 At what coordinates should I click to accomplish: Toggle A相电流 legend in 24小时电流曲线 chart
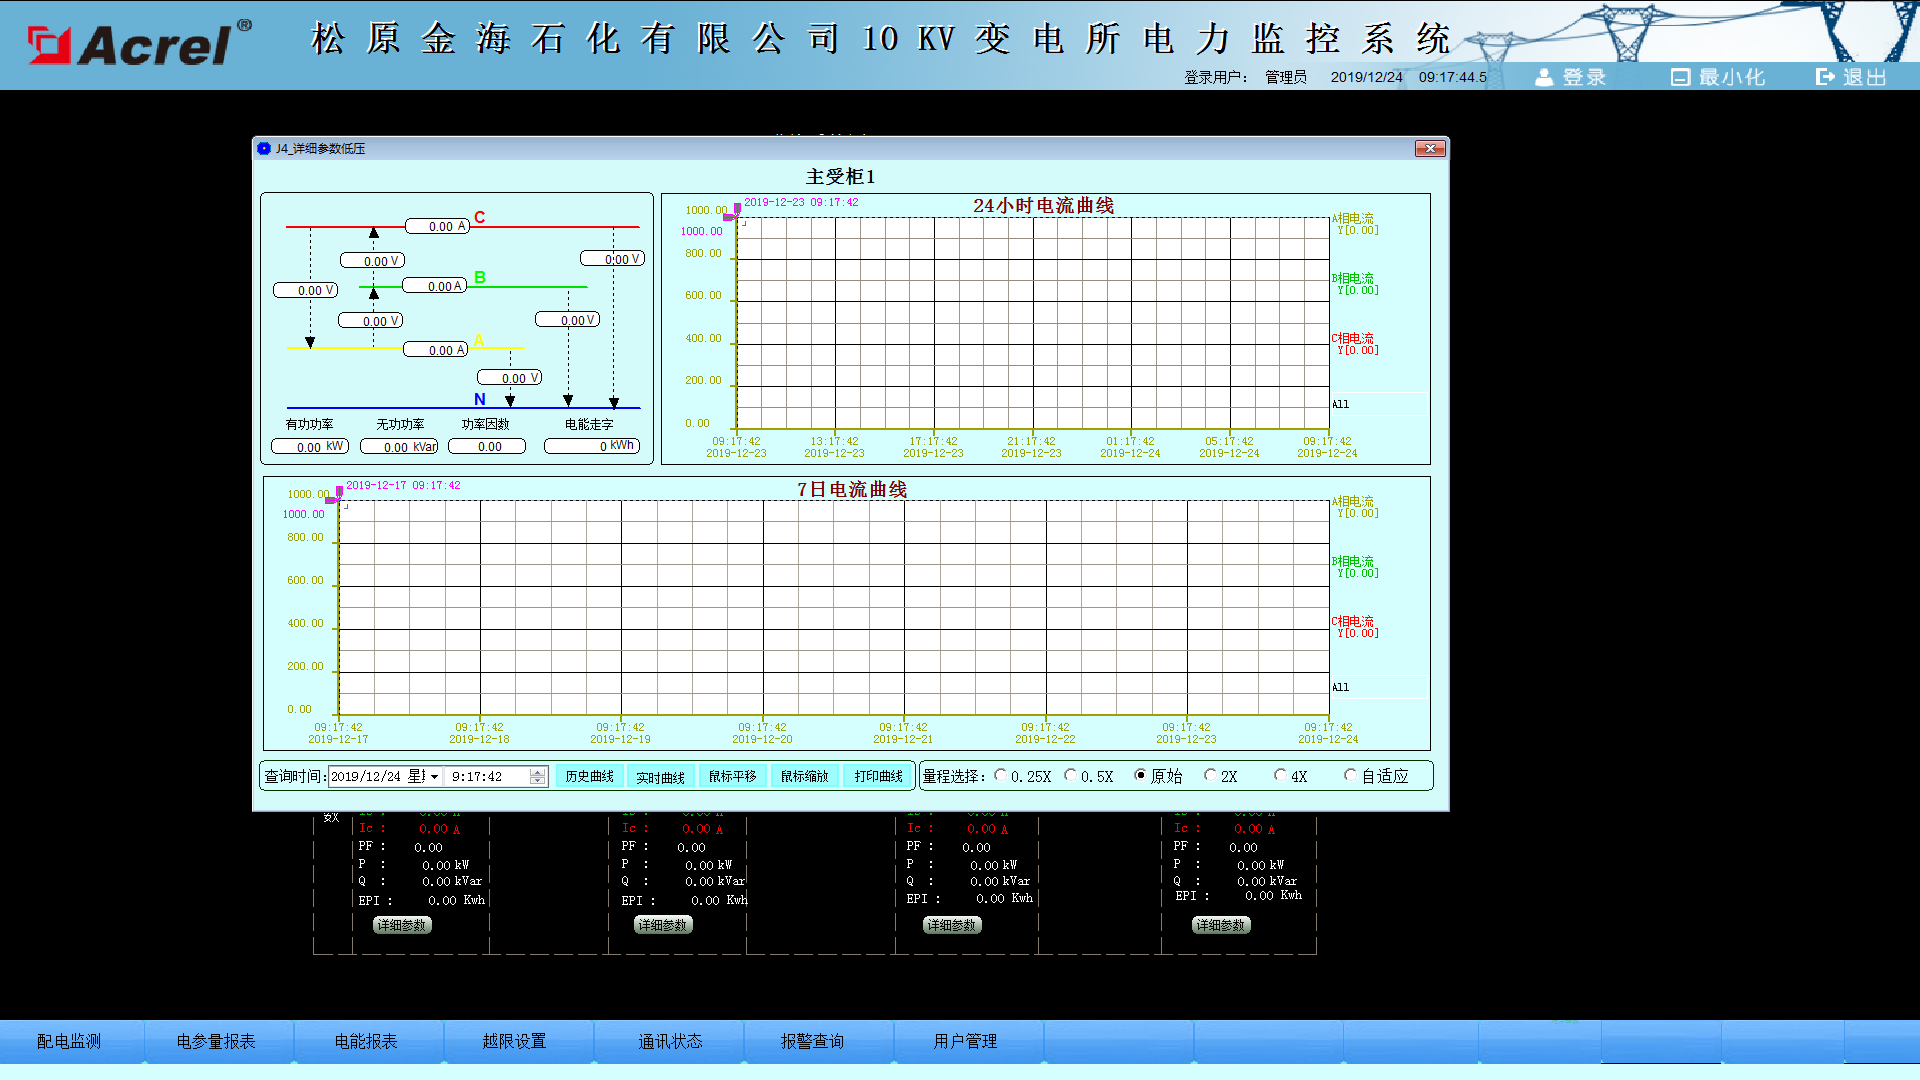1355,224
